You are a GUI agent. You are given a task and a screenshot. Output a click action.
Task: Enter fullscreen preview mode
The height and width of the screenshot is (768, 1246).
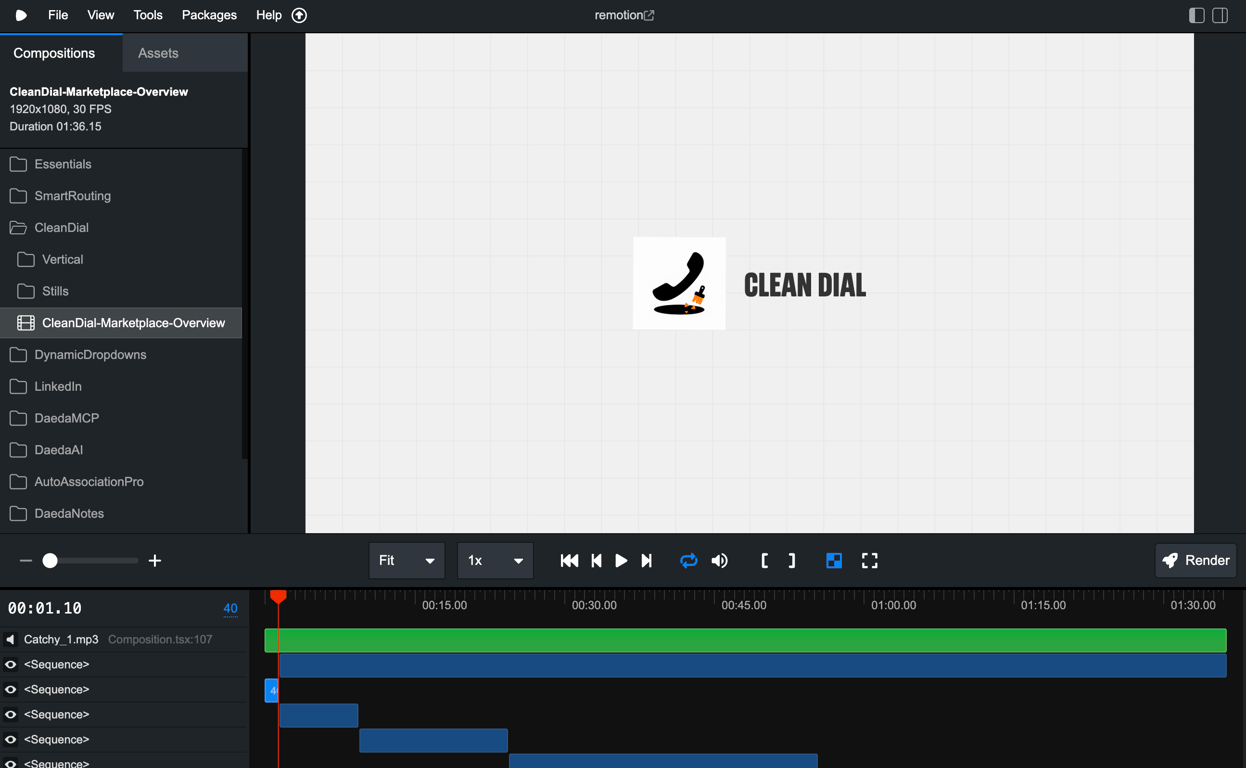point(869,560)
